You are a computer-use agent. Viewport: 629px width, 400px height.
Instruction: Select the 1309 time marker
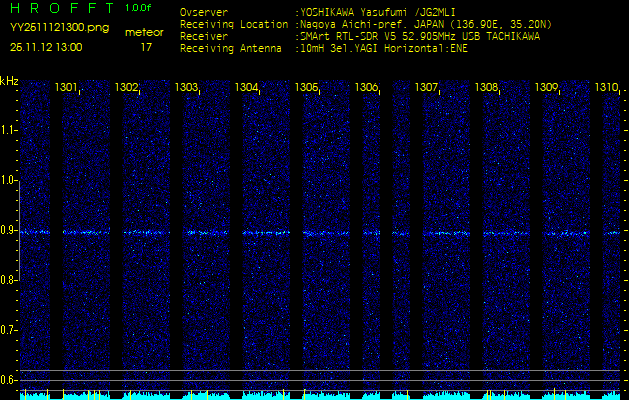tap(546, 88)
